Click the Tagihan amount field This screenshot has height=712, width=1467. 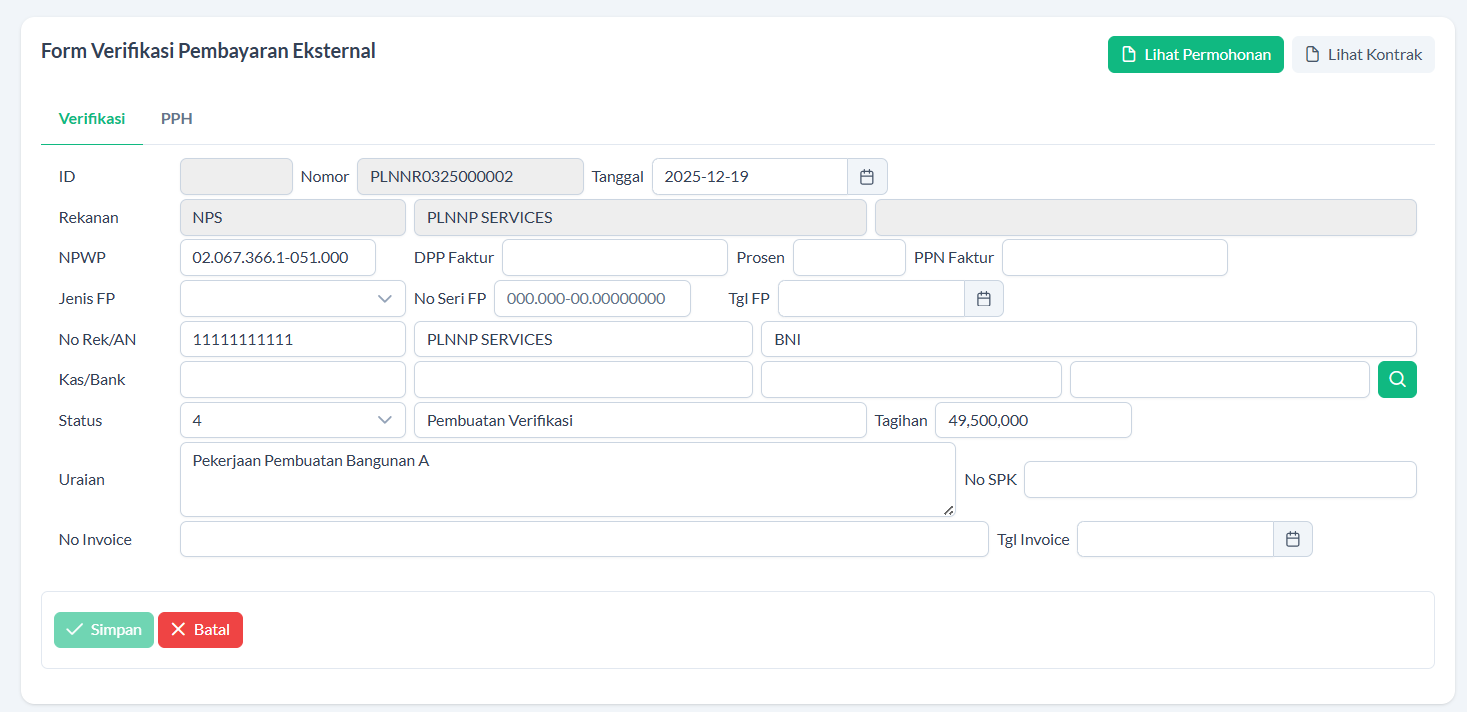[1032, 421]
